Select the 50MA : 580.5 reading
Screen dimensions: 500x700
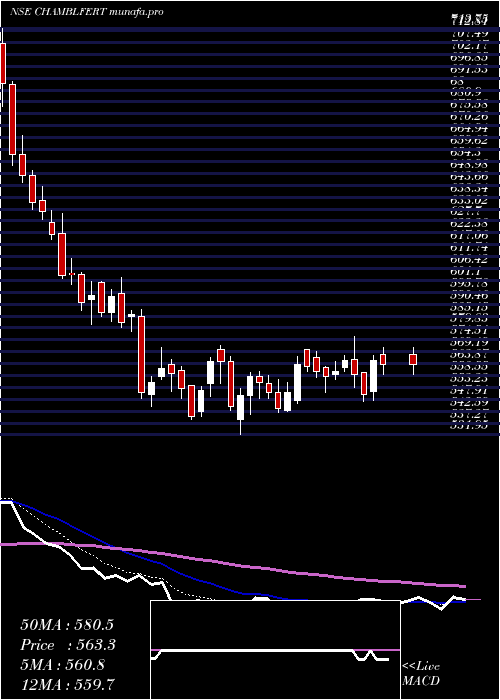click(67, 625)
